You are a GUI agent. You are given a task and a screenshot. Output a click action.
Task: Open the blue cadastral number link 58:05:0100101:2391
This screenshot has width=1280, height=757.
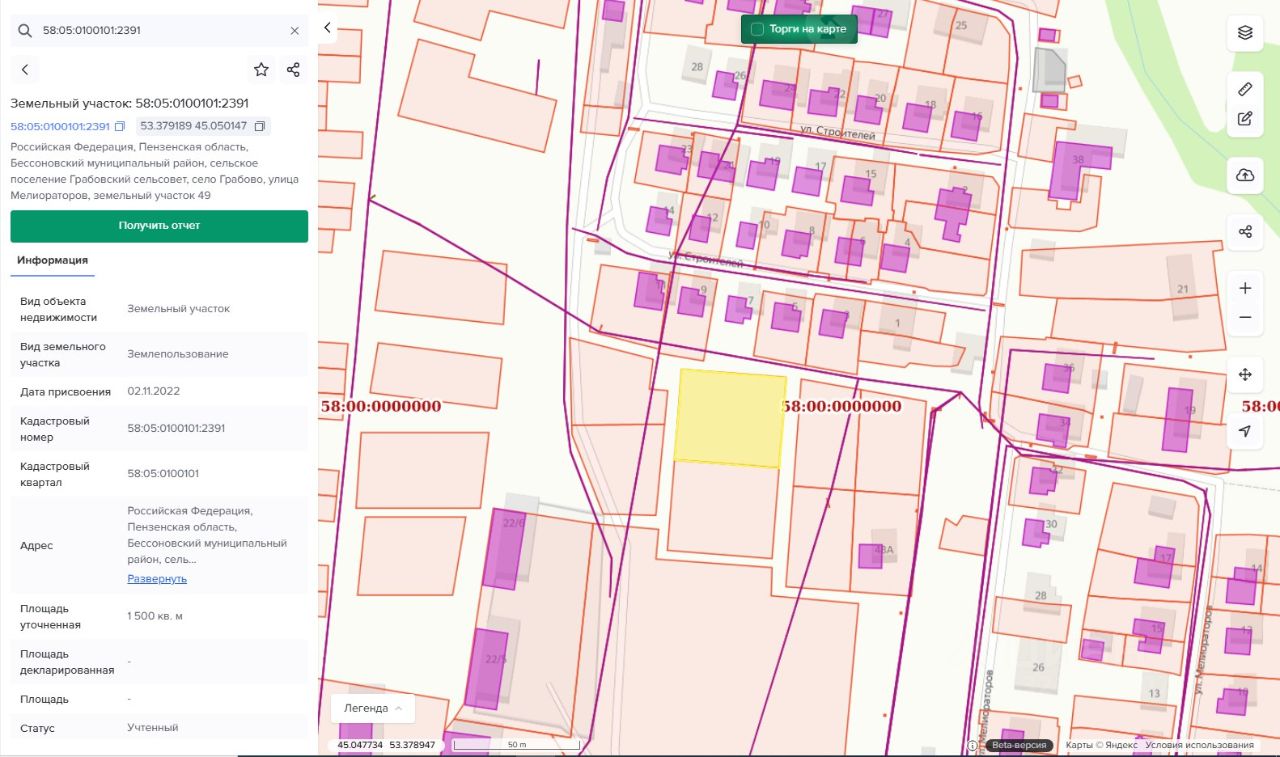(60, 126)
